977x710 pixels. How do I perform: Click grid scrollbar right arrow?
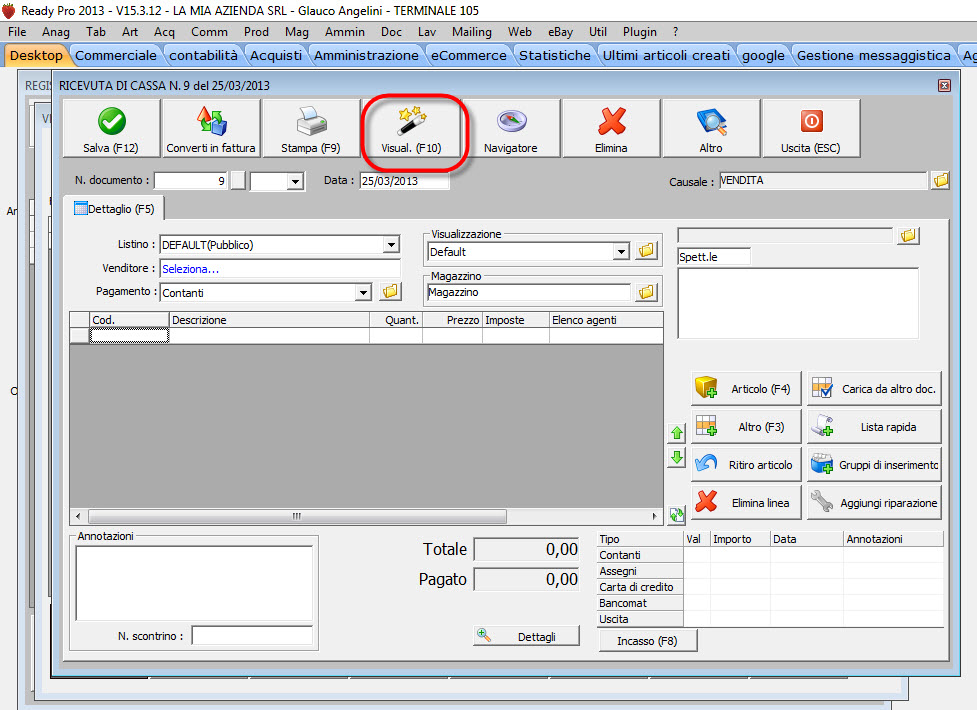tap(654, 516)
